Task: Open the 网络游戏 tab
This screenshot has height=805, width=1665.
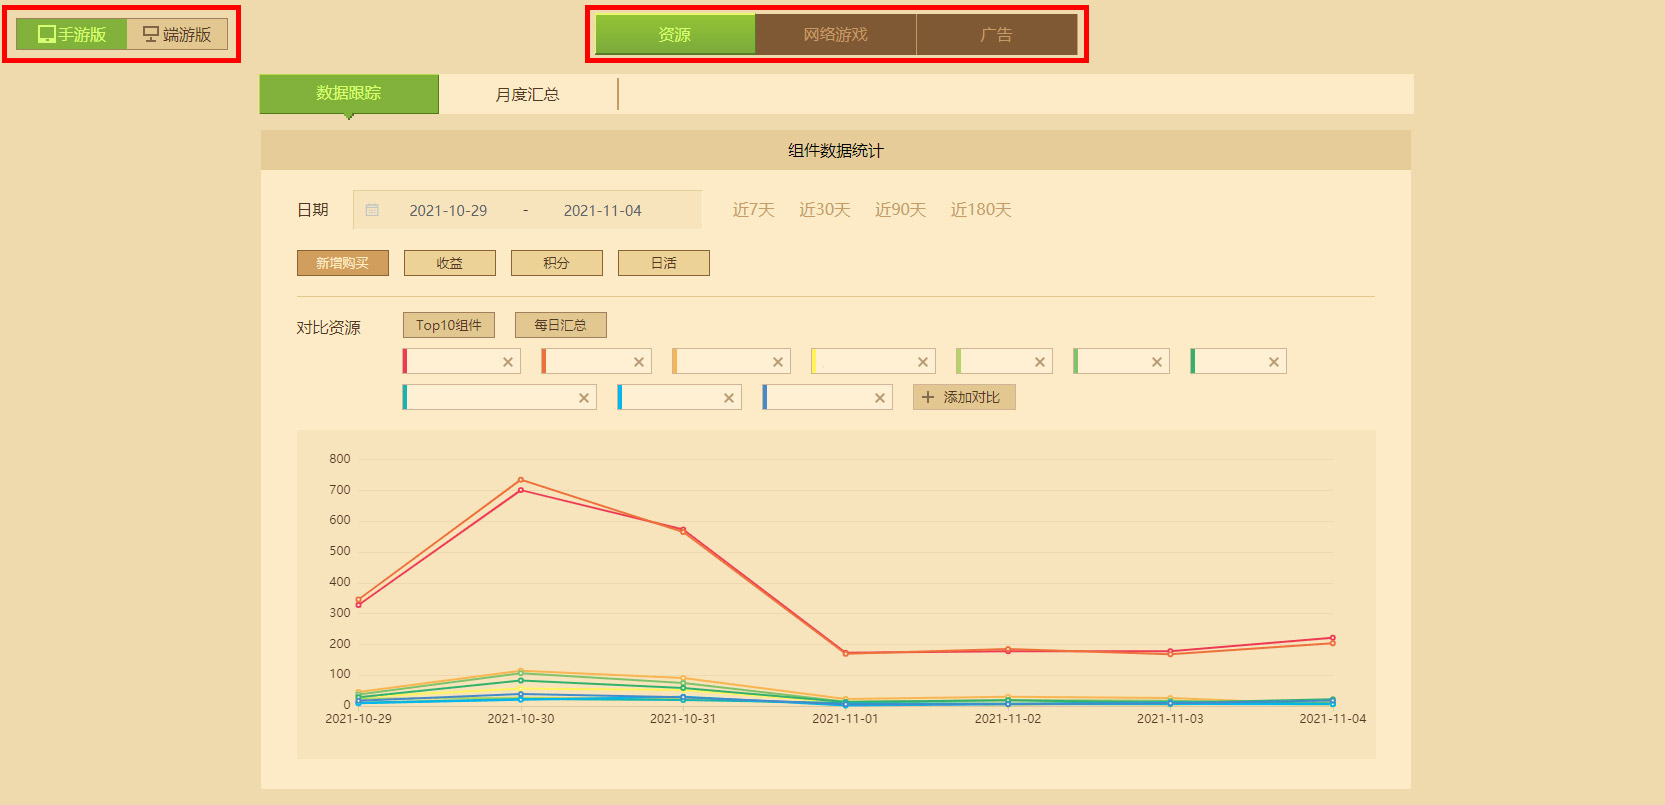Action: coord(836,34)
